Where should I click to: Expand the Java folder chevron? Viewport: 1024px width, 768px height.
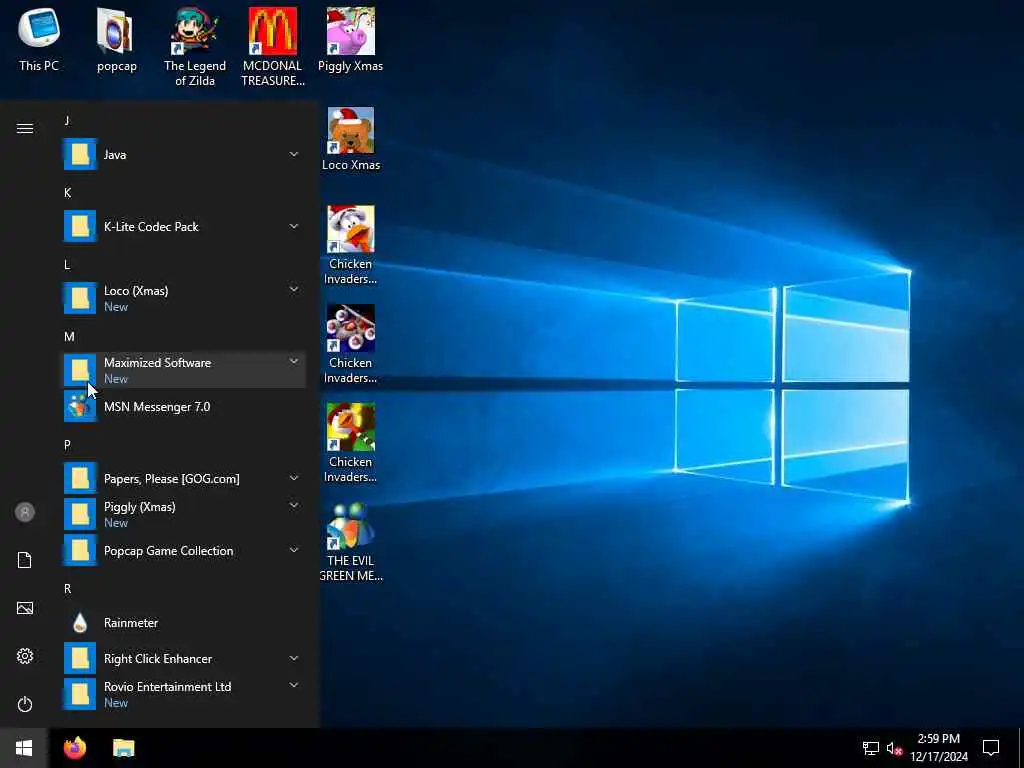(294, 154)
